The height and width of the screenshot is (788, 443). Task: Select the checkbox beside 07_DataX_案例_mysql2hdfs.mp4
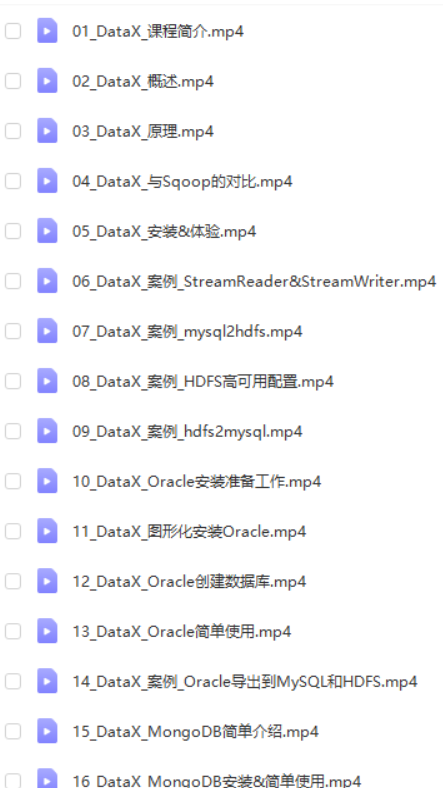click(13, 331)
